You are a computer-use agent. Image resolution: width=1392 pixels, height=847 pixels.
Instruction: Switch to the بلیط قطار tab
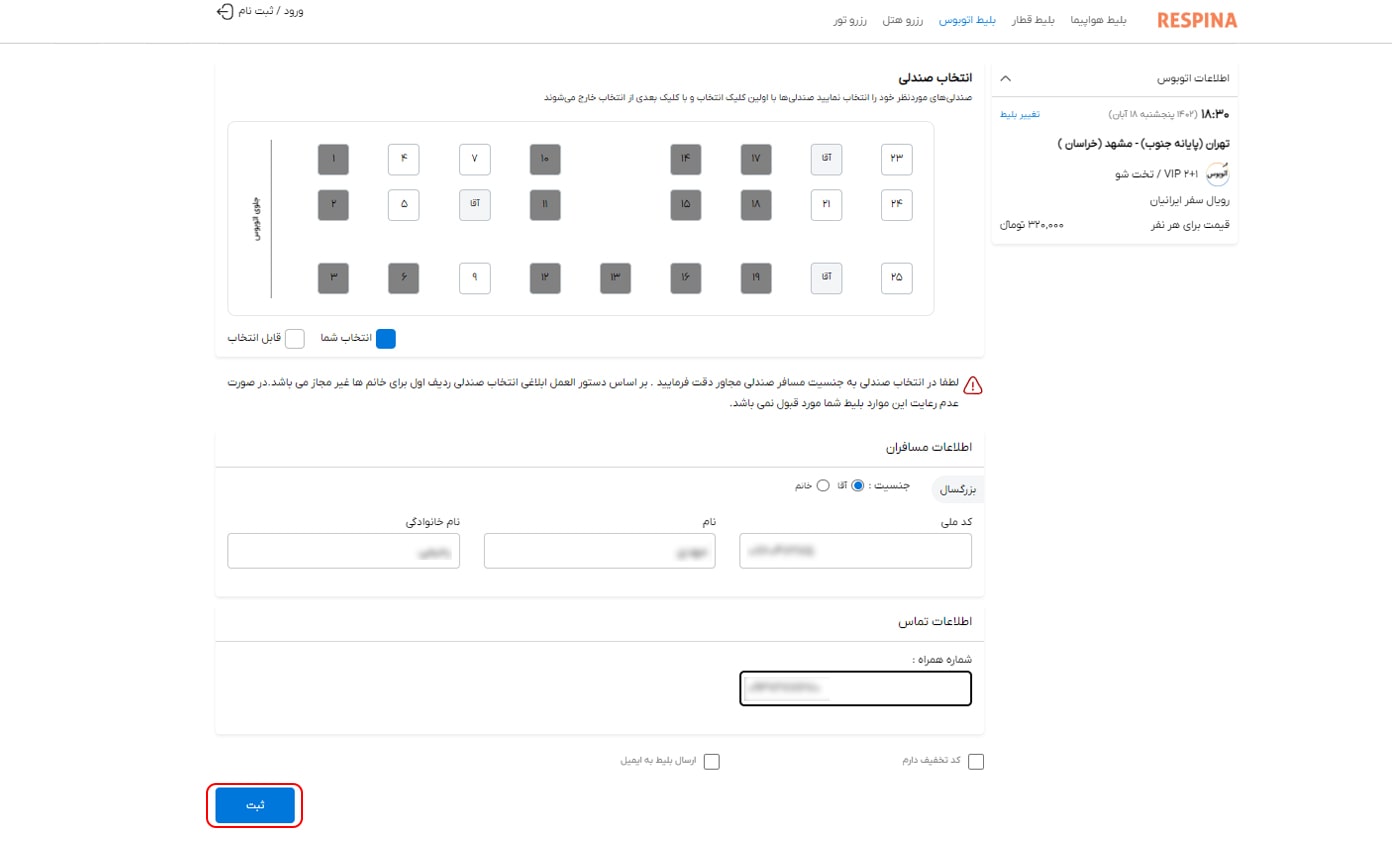coord(1034,19)
